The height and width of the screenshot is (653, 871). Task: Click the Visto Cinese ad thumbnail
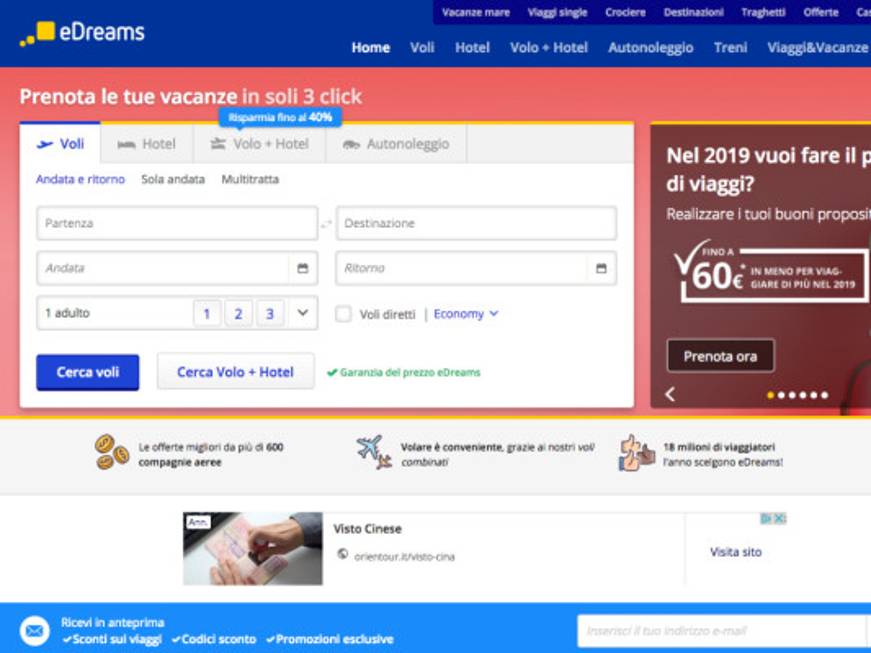tap(253, 549)
